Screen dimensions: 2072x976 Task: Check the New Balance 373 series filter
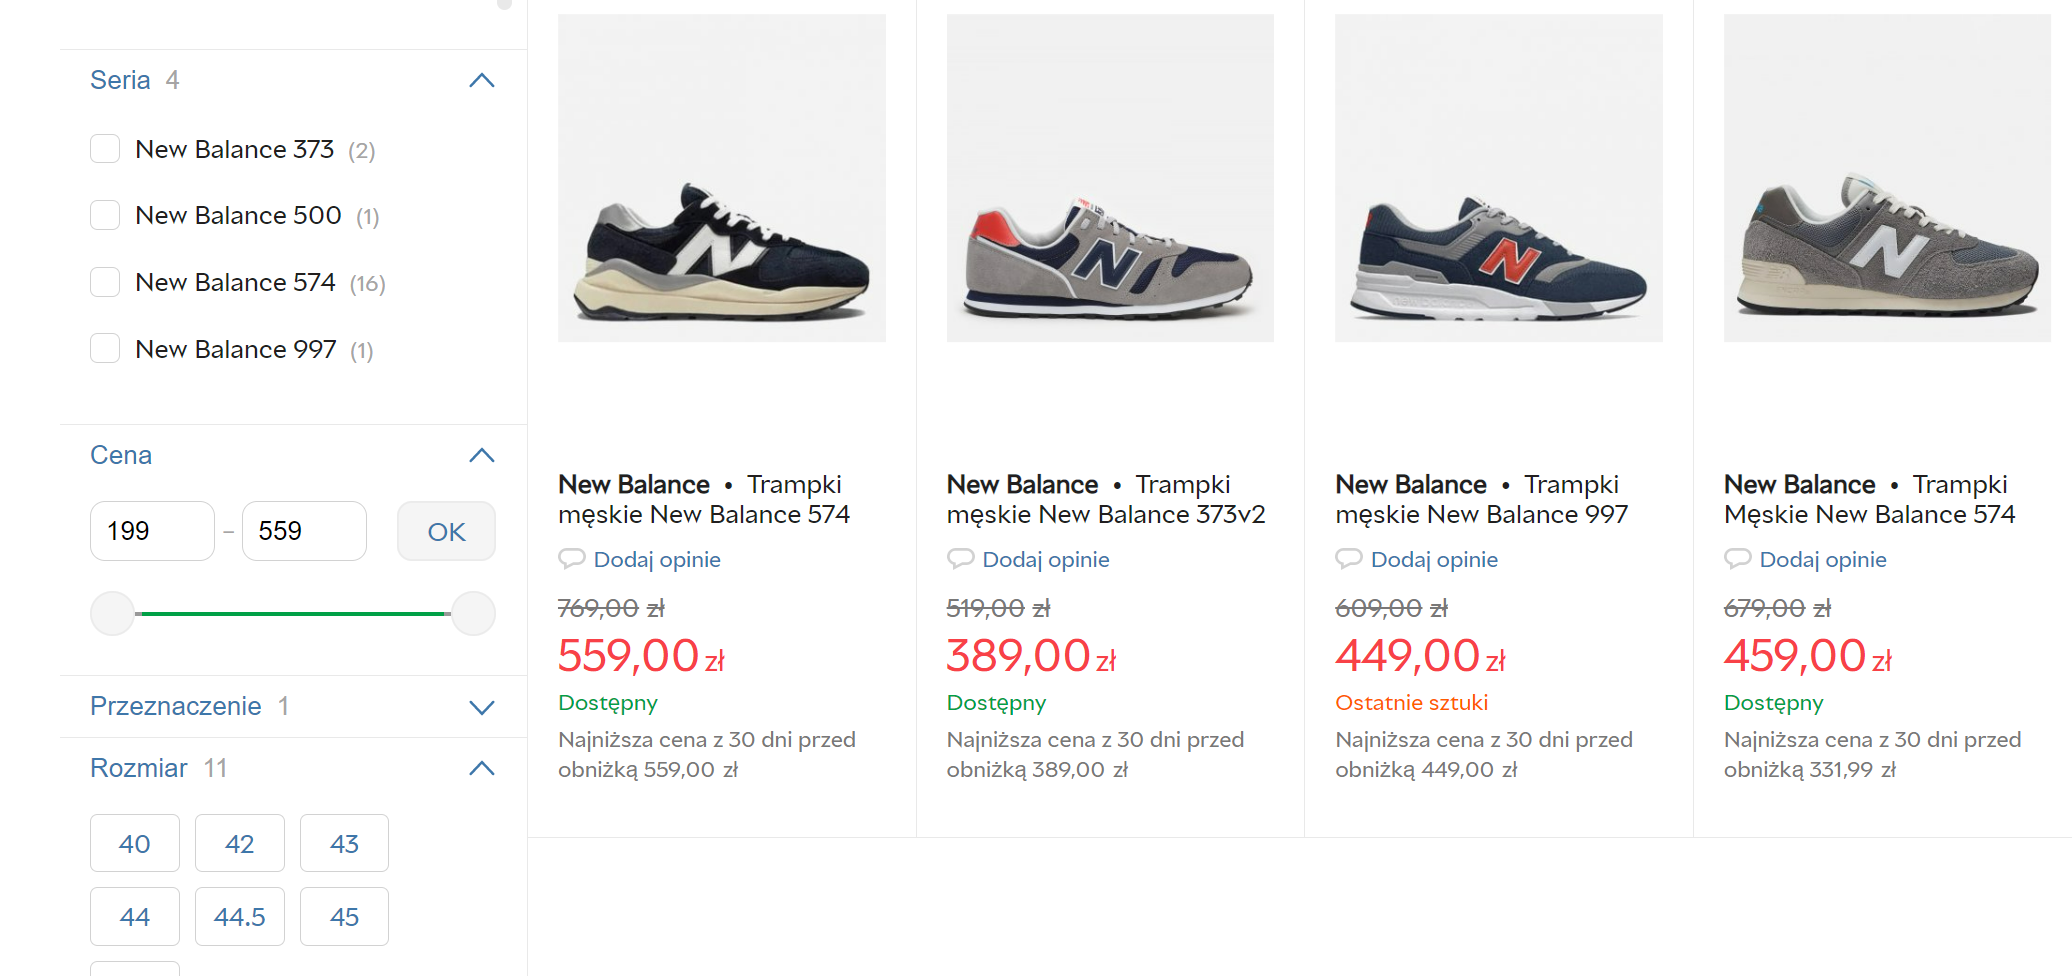pyautogui.click(x=105, y=149)
